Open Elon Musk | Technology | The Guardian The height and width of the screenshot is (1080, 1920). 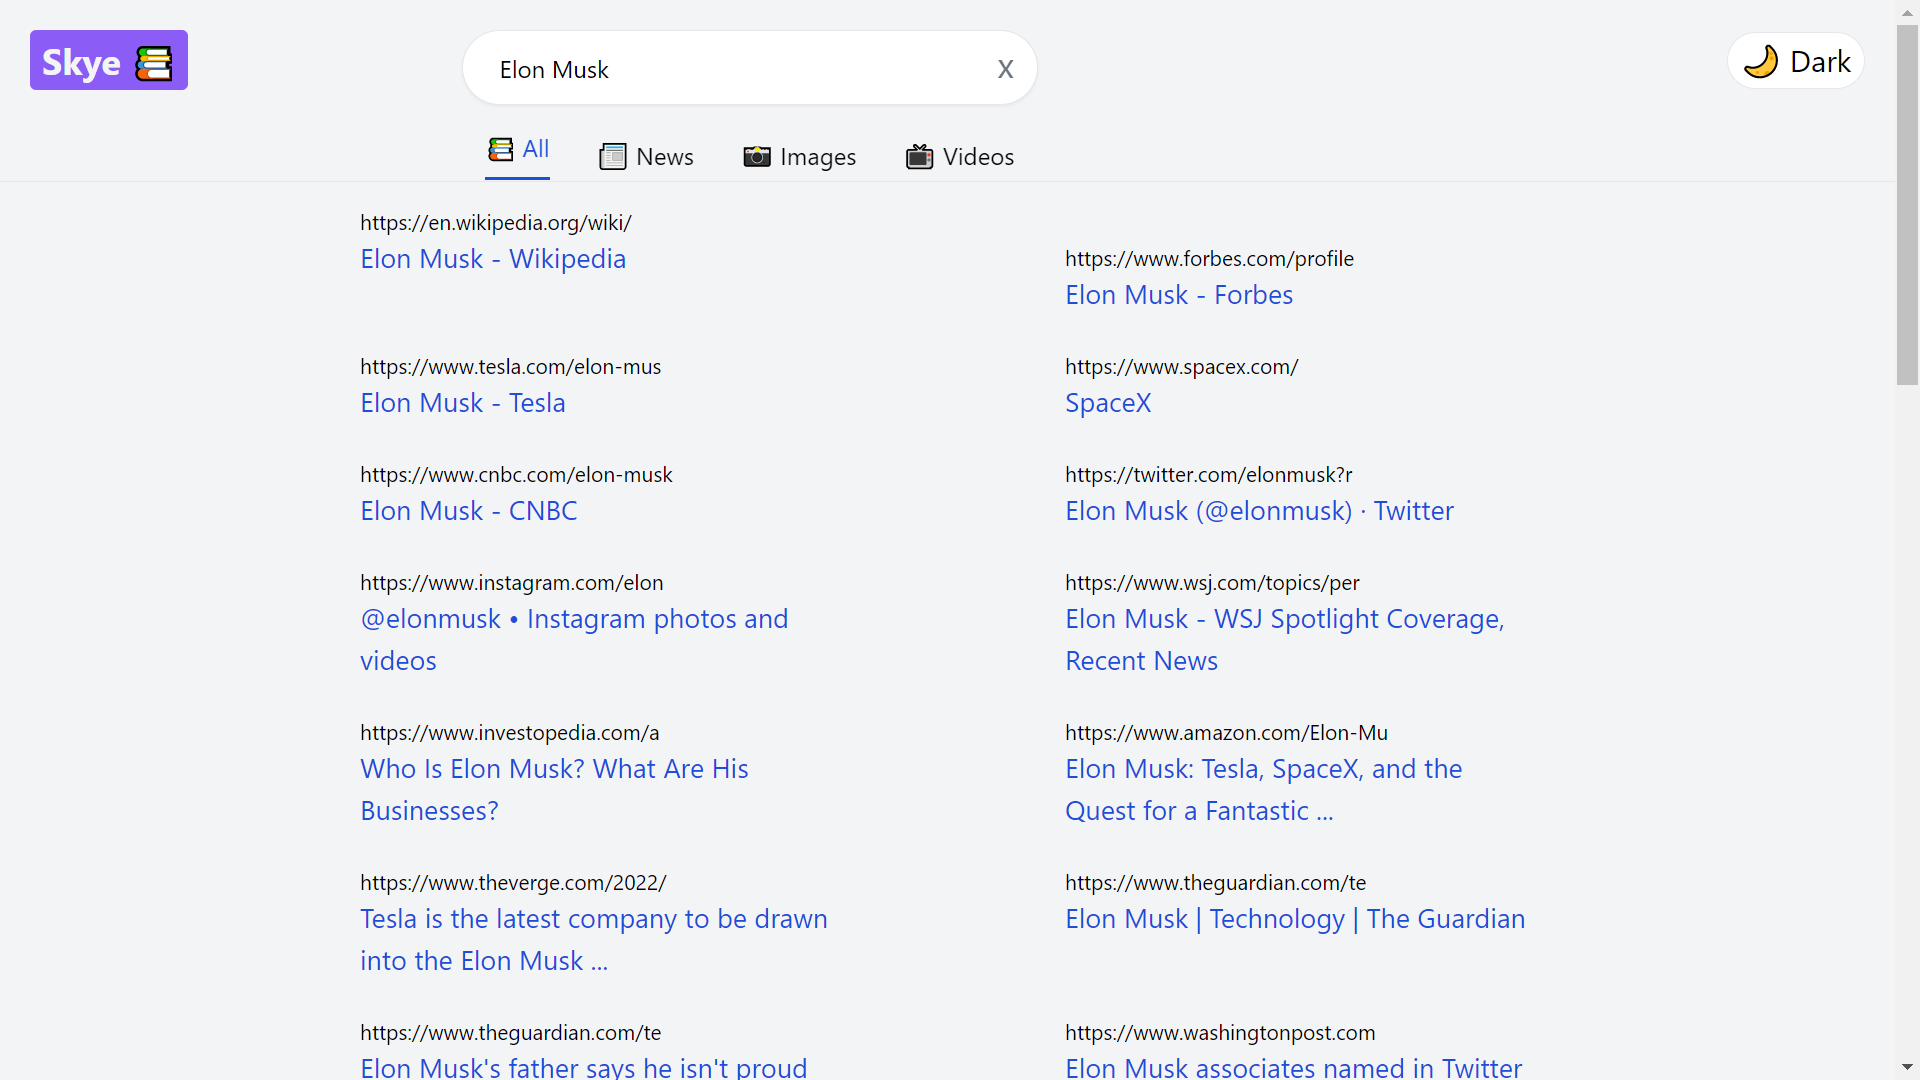(x=1295, y=919)
